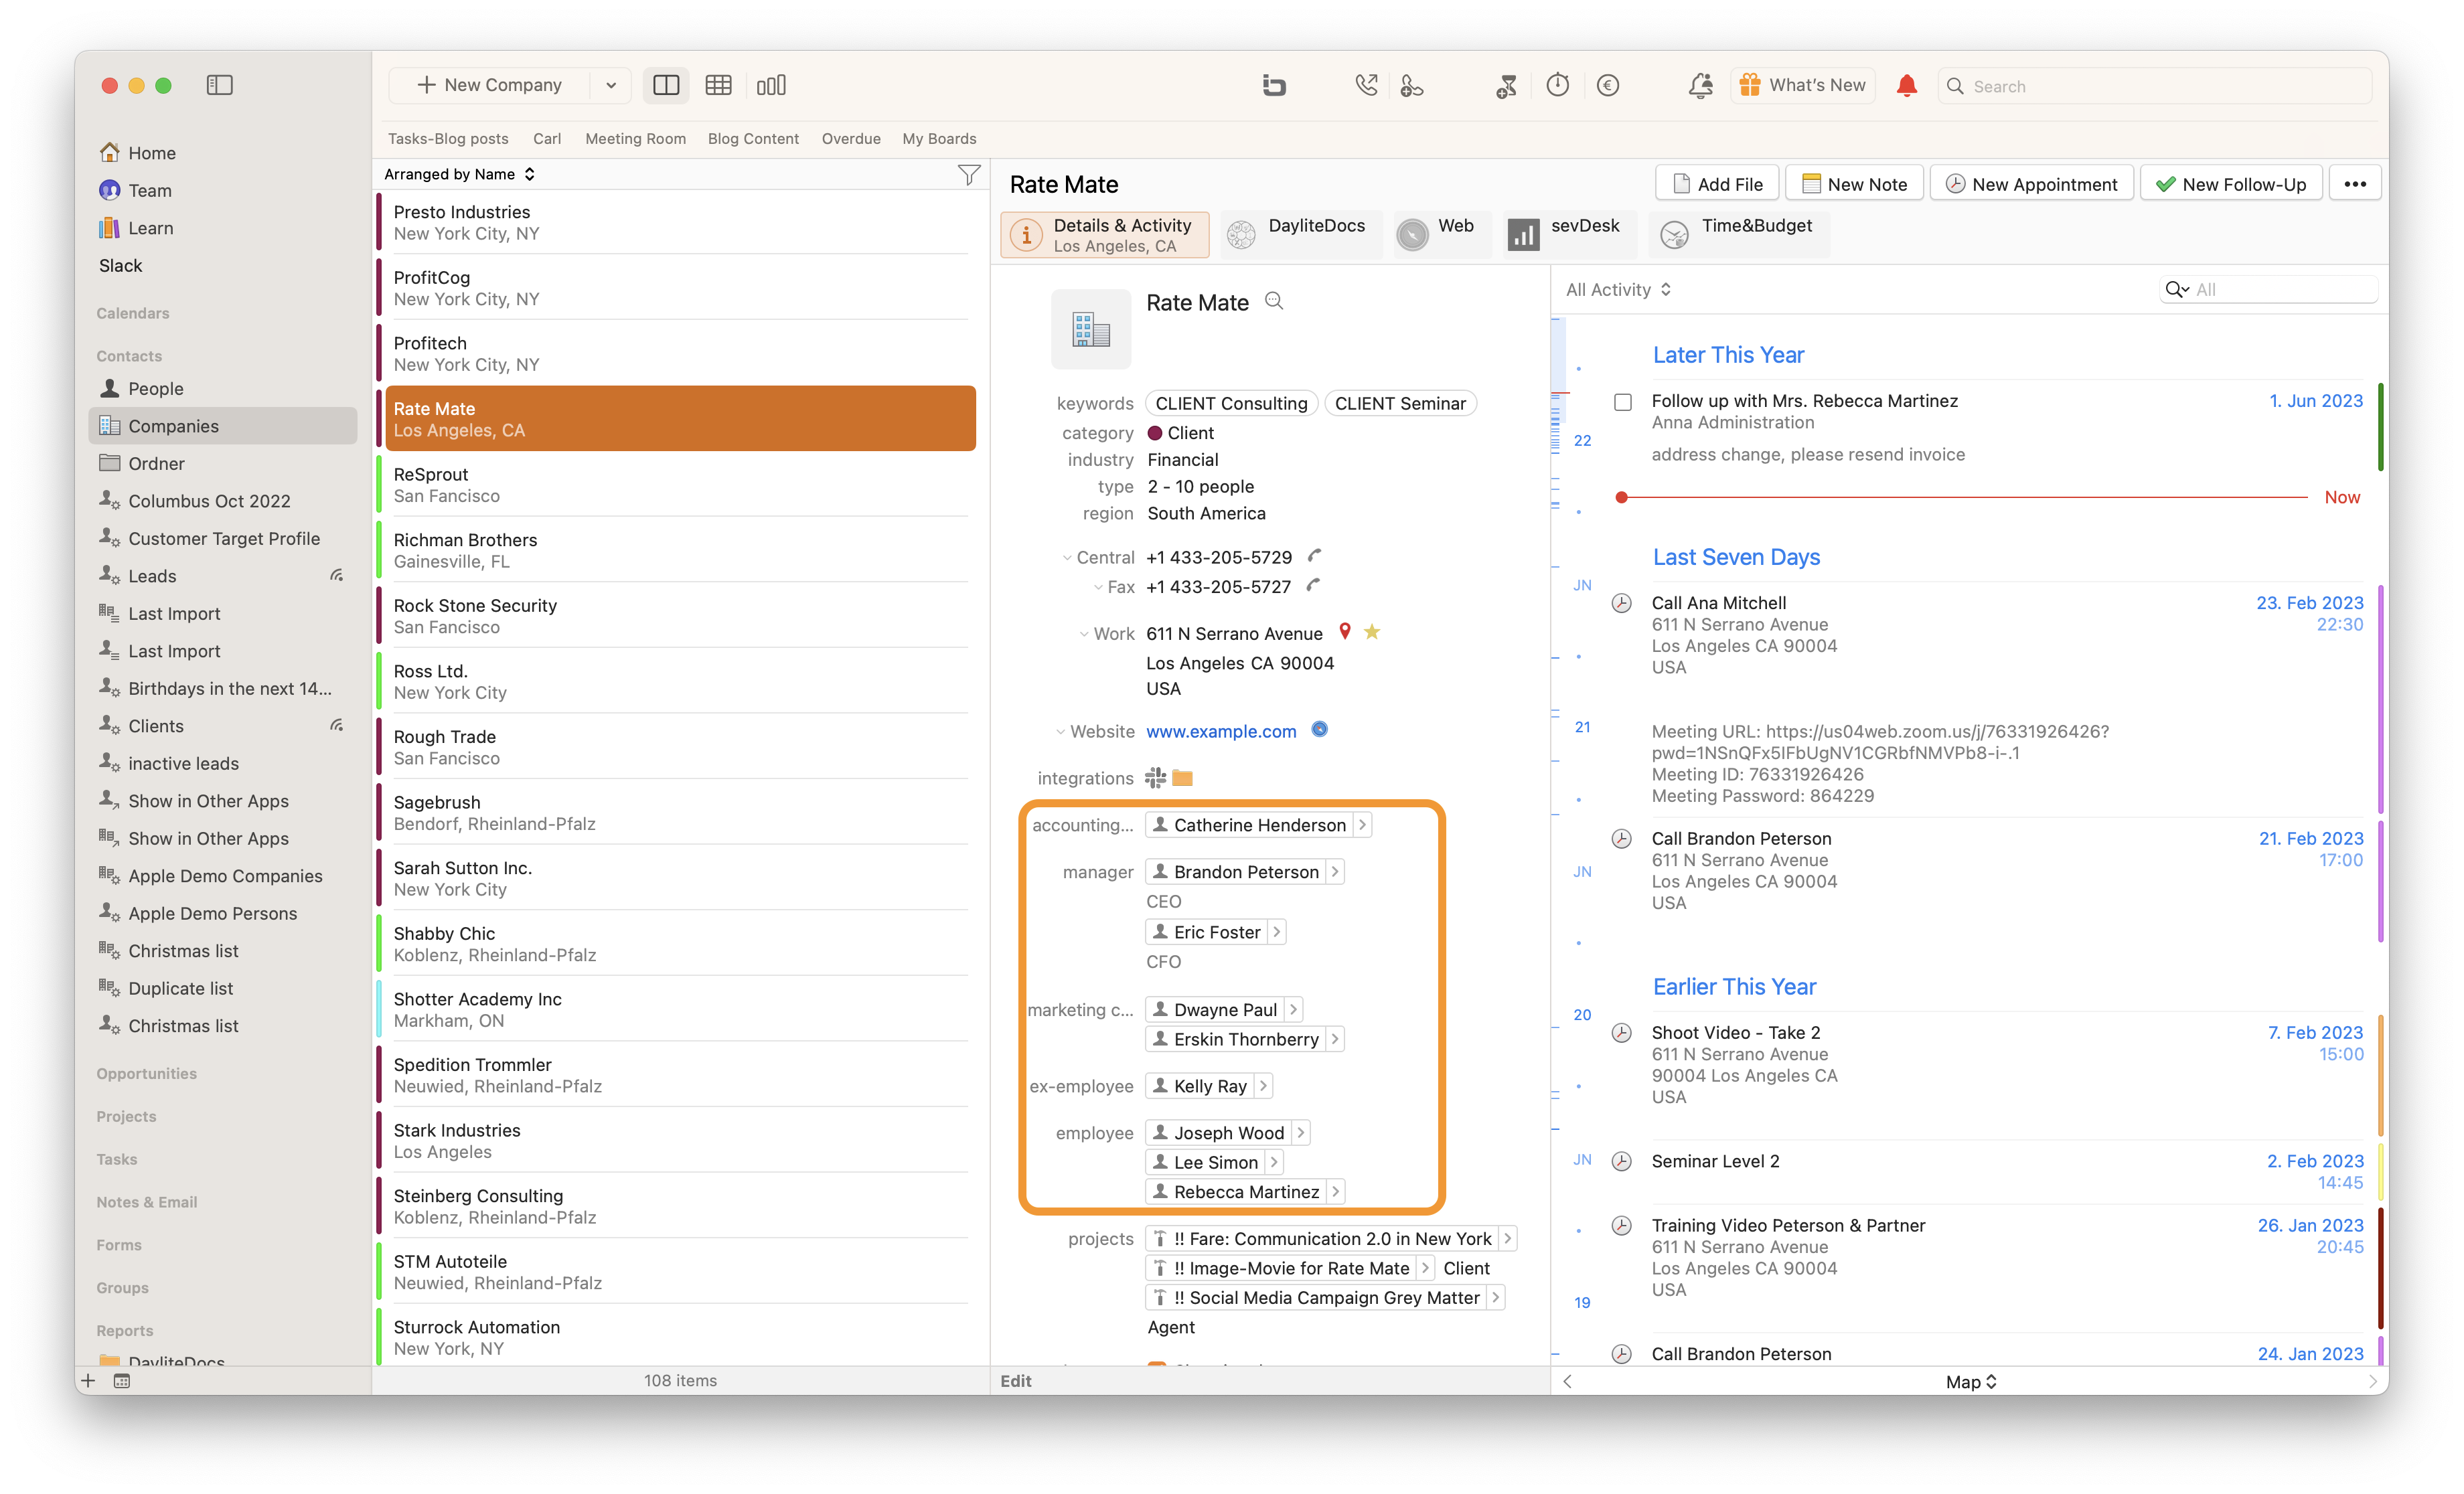Open Image-Movie for Rate Mate project

click(1290, 1268)
